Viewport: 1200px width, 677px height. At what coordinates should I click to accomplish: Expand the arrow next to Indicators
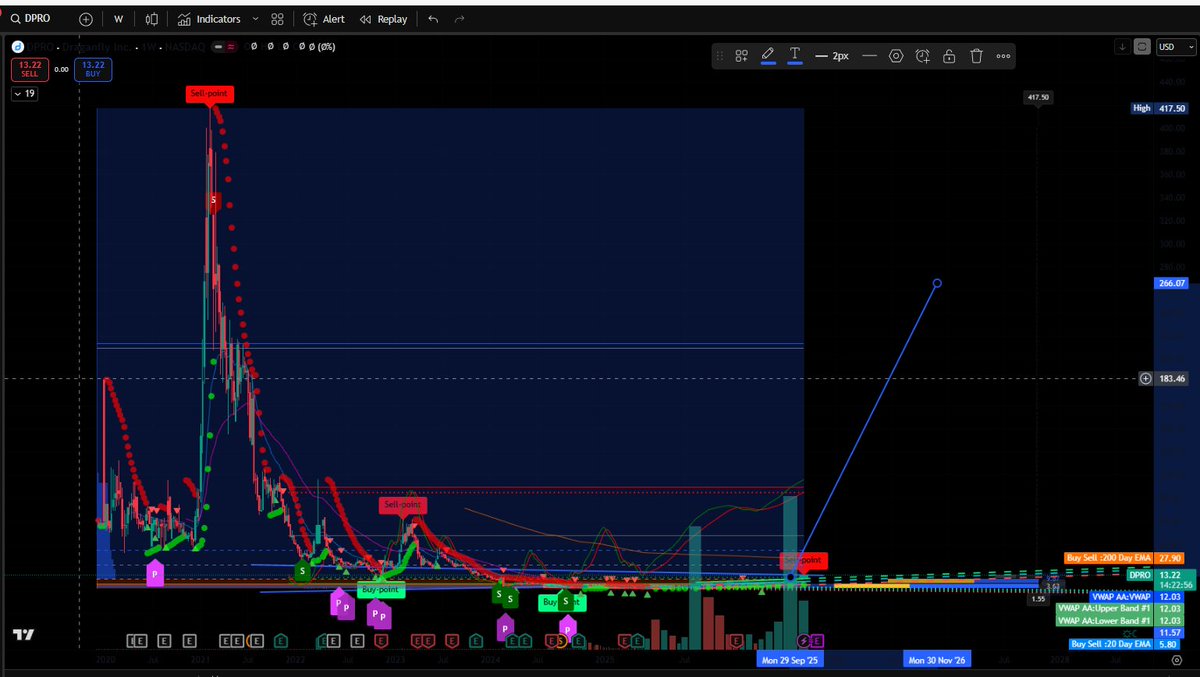257,19
